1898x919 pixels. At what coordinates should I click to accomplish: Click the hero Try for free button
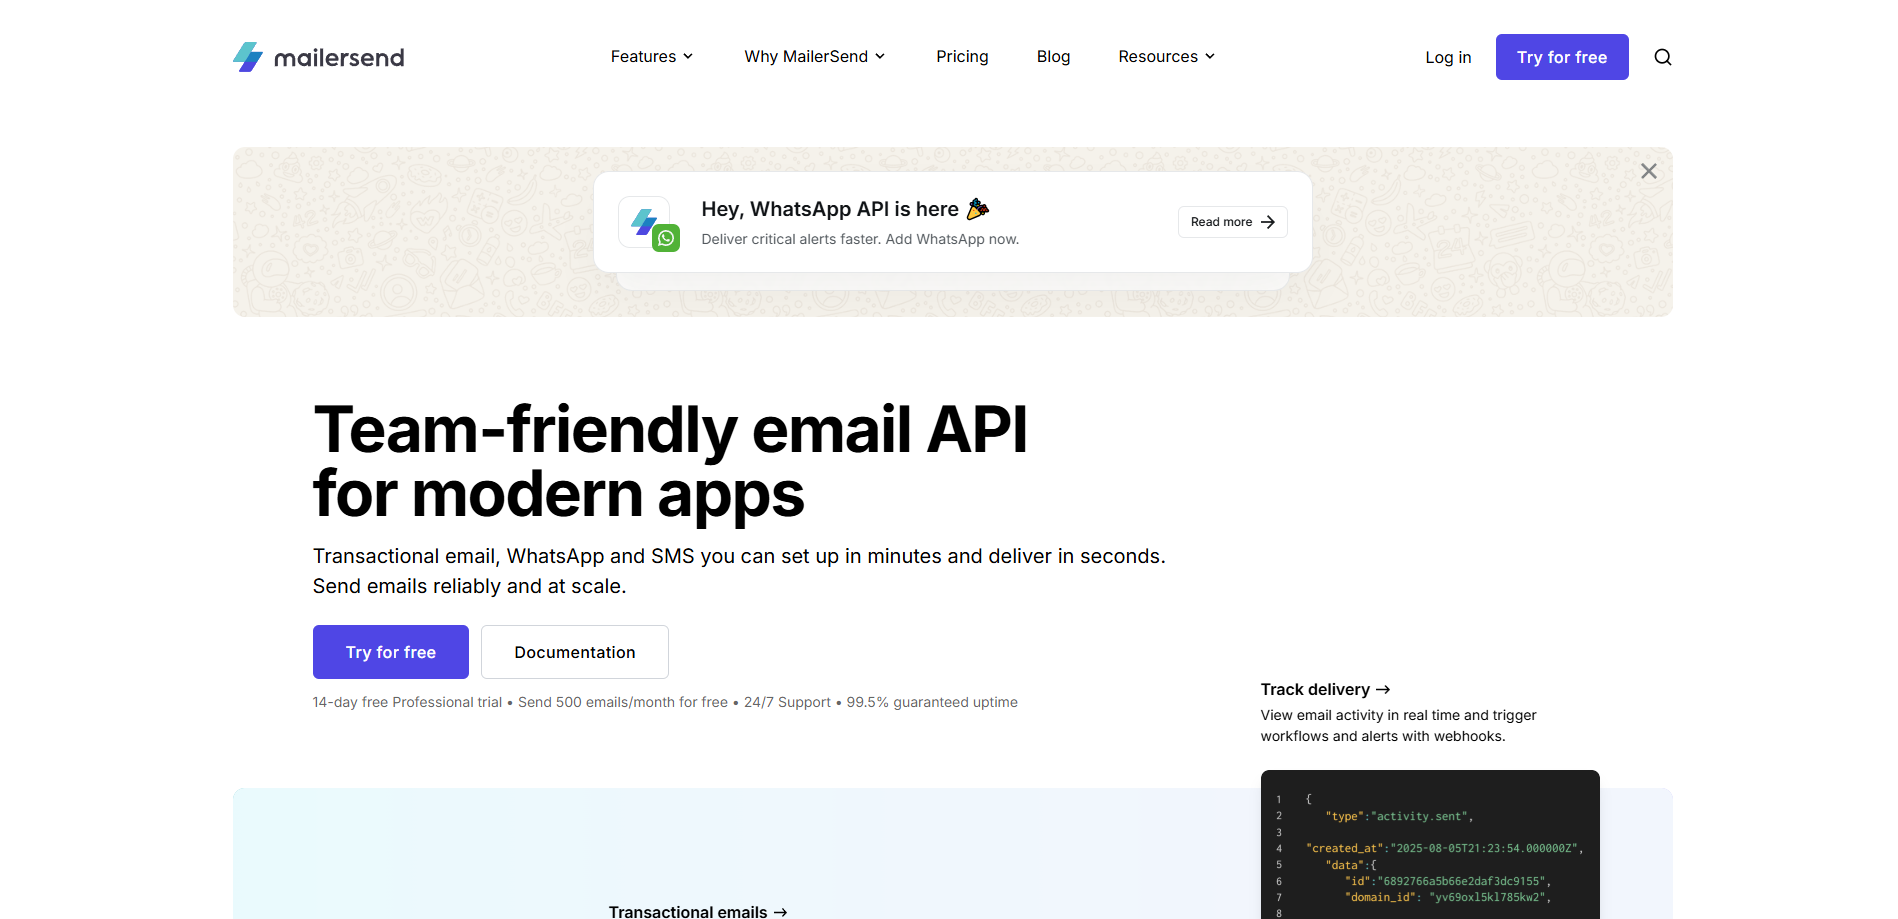pos(391,652)
